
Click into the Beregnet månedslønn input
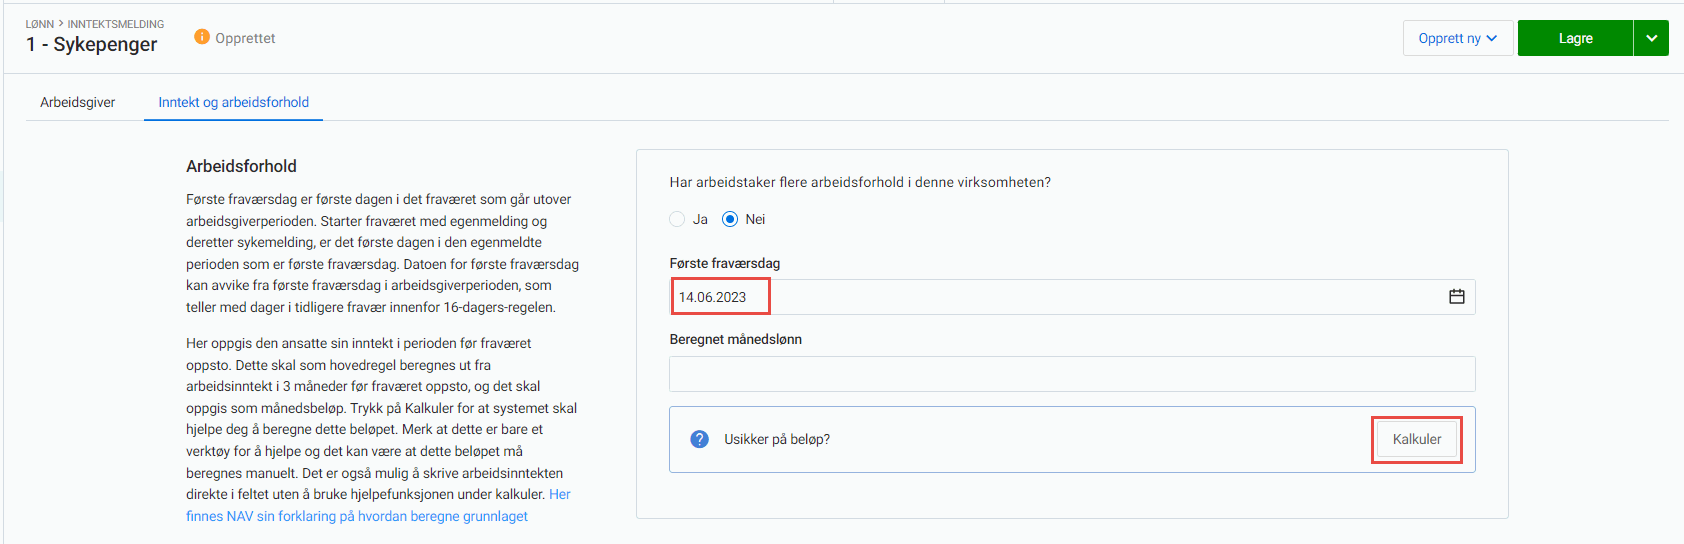(x=1071, y=374)
